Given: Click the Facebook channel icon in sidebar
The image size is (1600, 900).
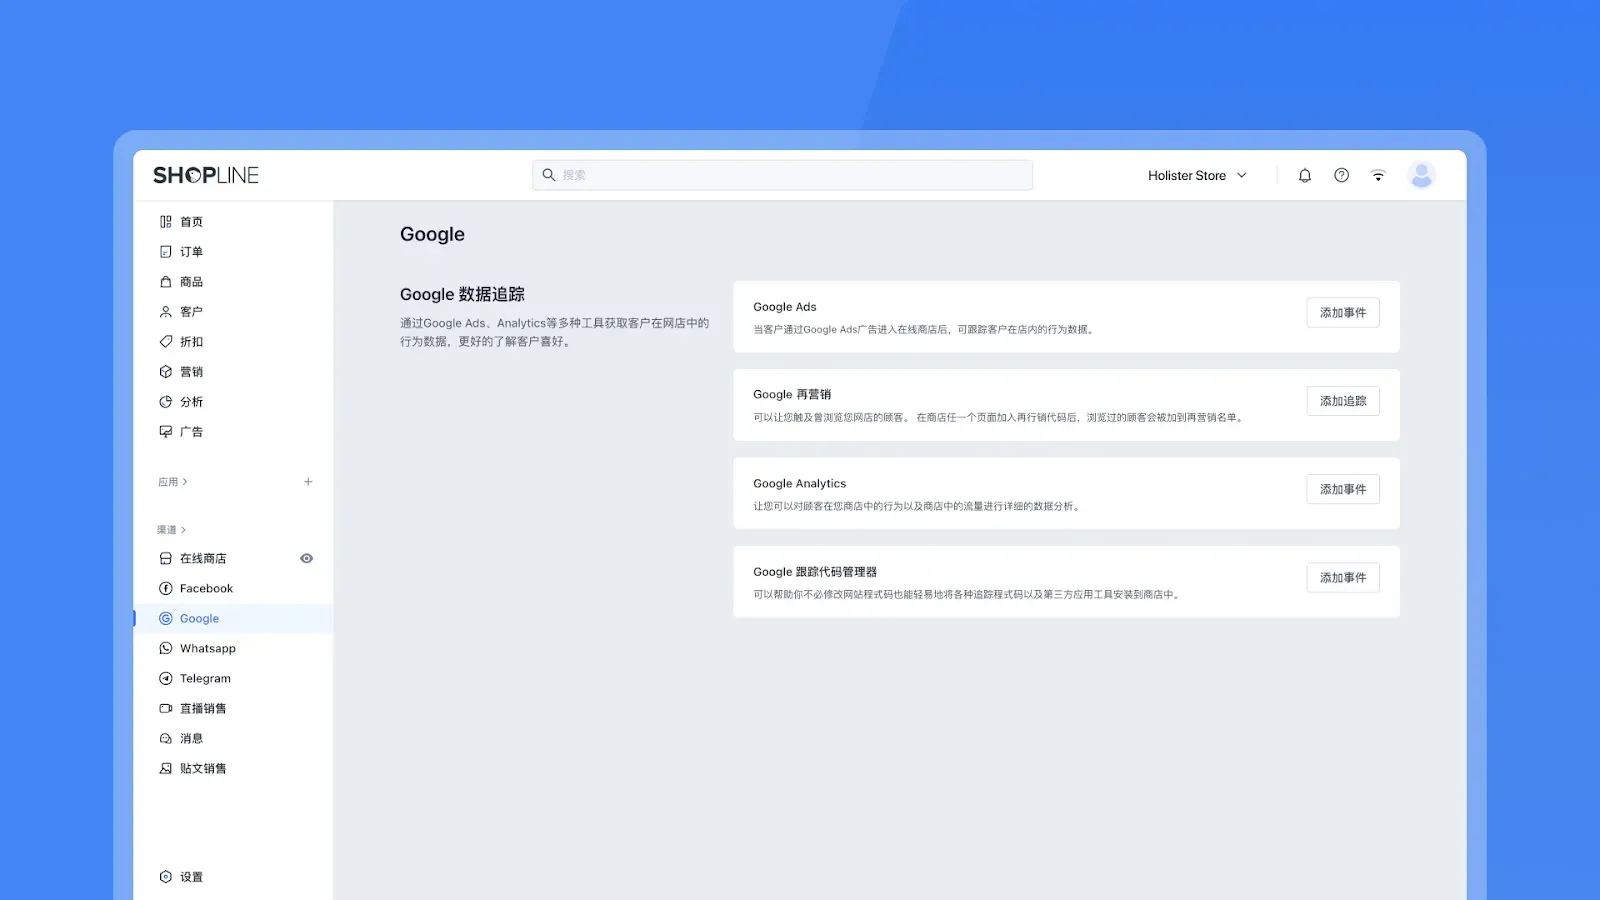Looking at the screenshot, I should click(x=166, y=589).
